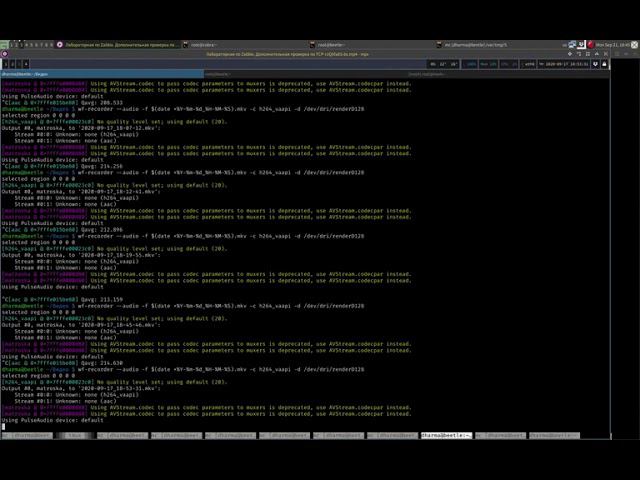Open the clock showing Mon Sep 21
Screen dimensions: 640x480
coord(613,45)
